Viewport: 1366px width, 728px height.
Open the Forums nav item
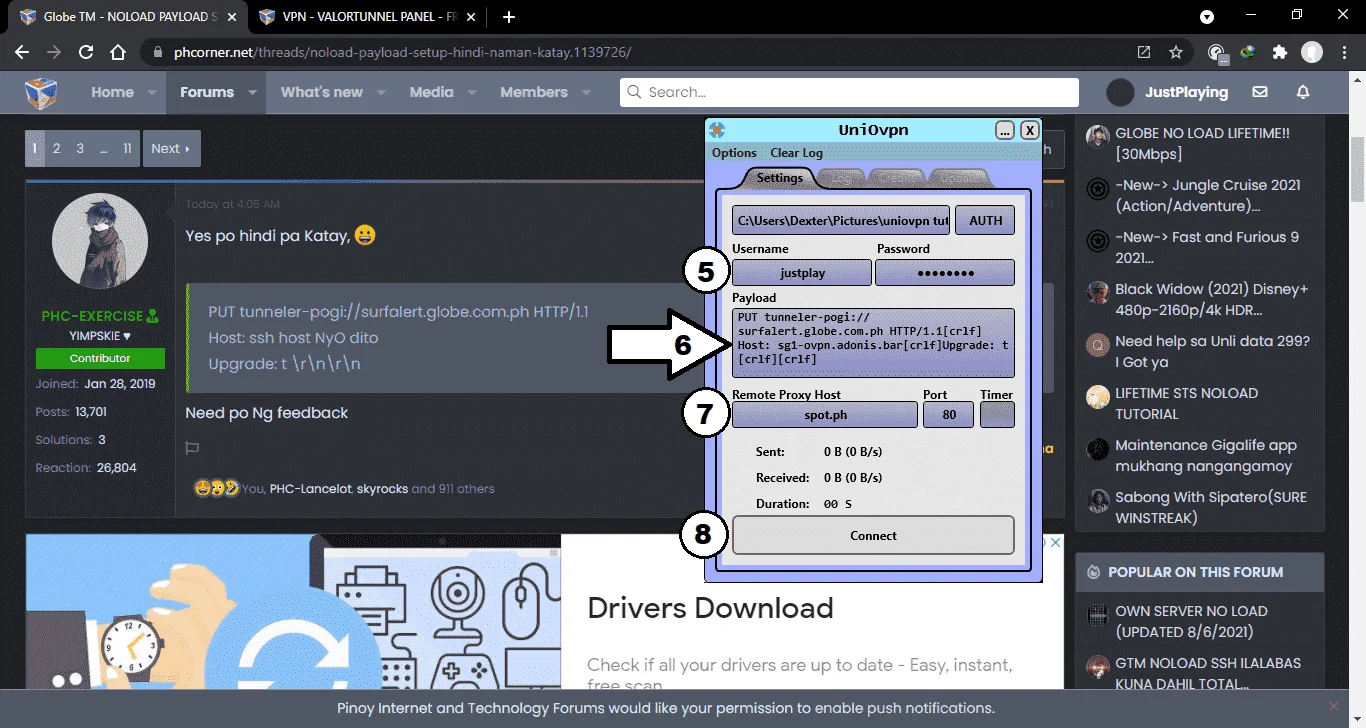[207, 92]
